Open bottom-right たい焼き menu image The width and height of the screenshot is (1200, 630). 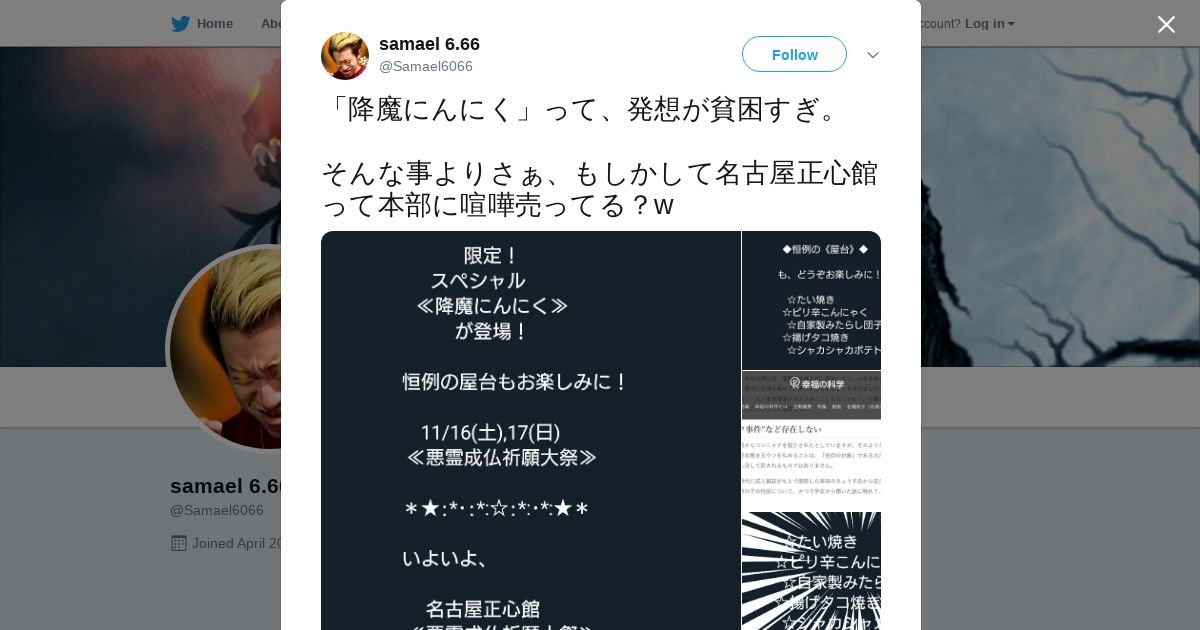click(812, 571)
